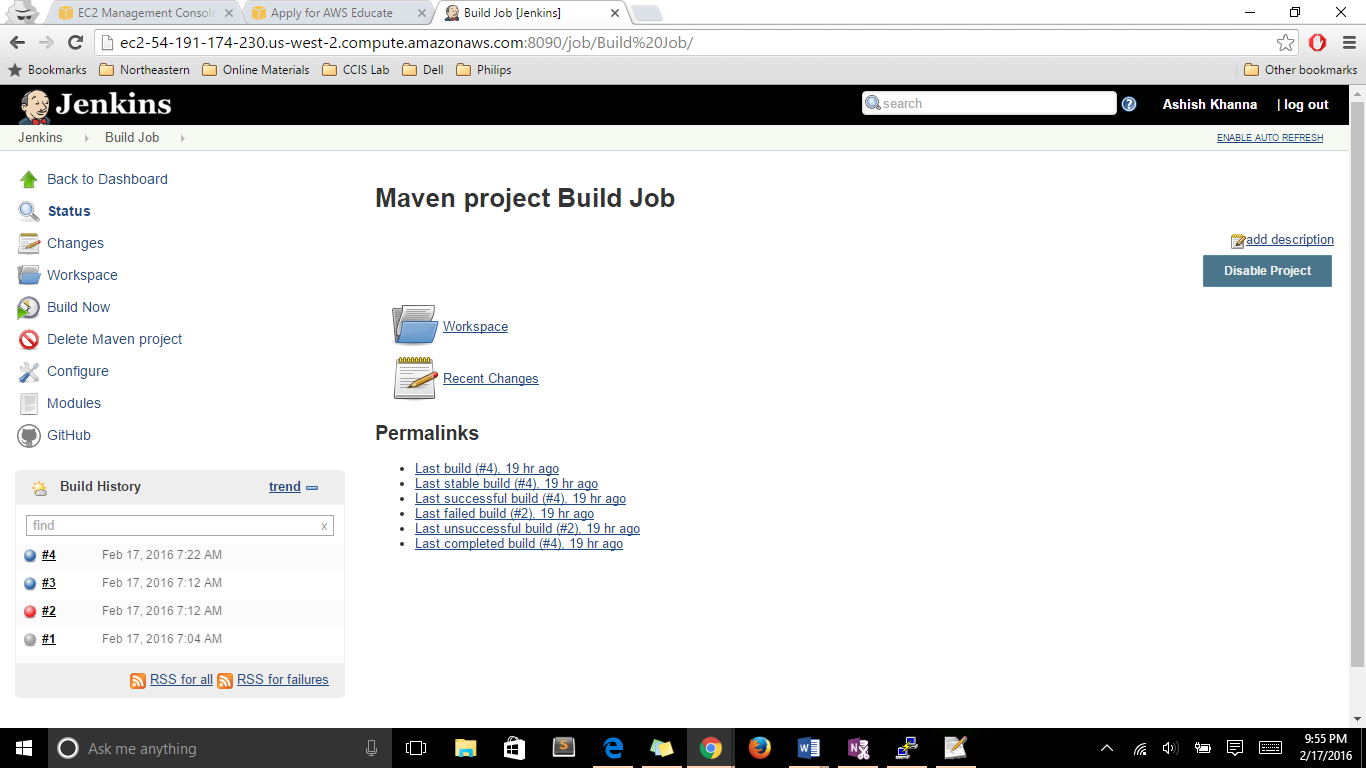1366x768 pixels.
Task: Click the GitHub octocat icon in sidebar
Action: point(29,436)
